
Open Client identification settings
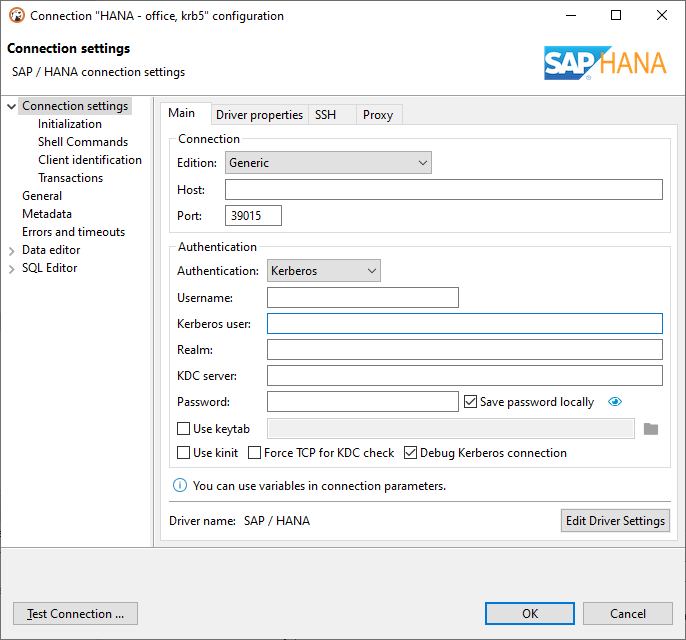point(90,160)
